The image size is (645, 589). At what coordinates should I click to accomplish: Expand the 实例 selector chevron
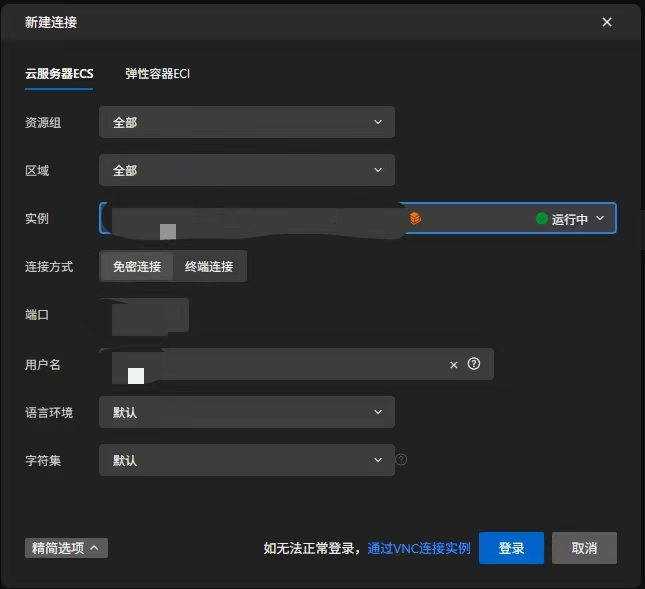[x=600, y=218]
